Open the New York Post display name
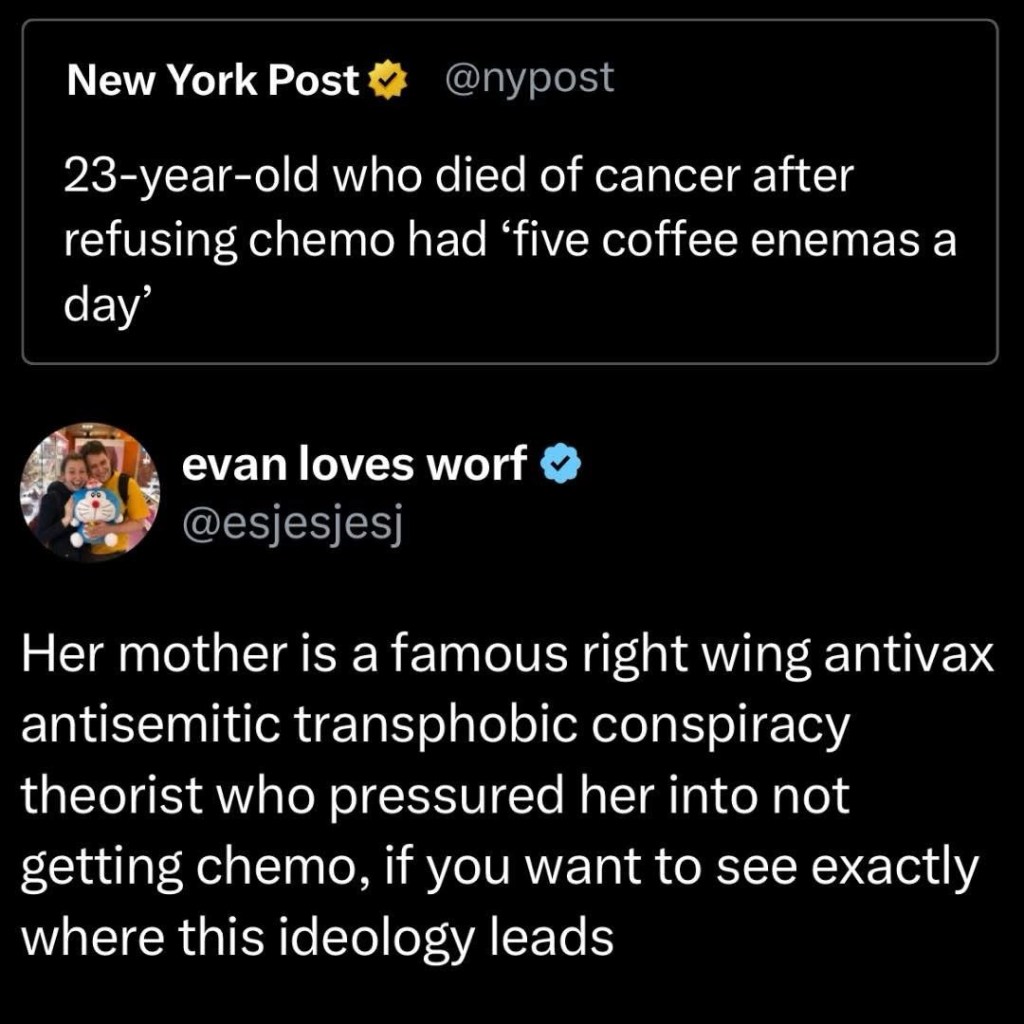Screen dimensions: 1024x1024 pos(213,81)
